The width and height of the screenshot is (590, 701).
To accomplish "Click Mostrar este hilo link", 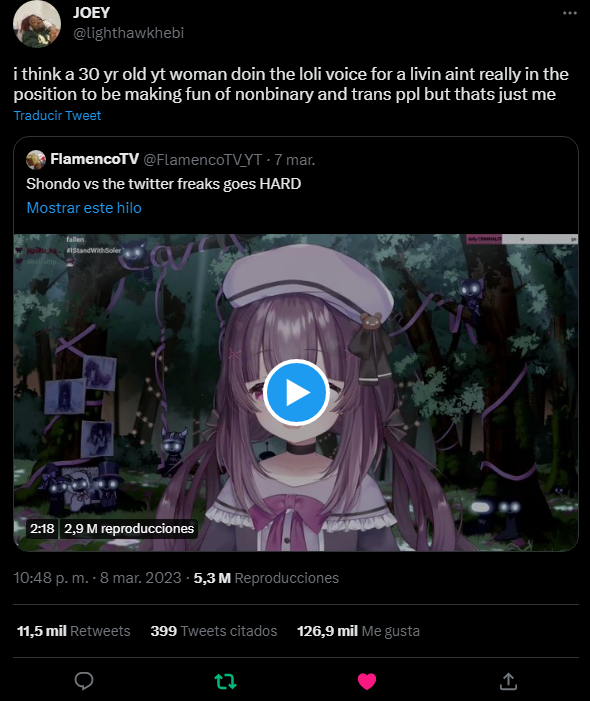I will (84, 208).
